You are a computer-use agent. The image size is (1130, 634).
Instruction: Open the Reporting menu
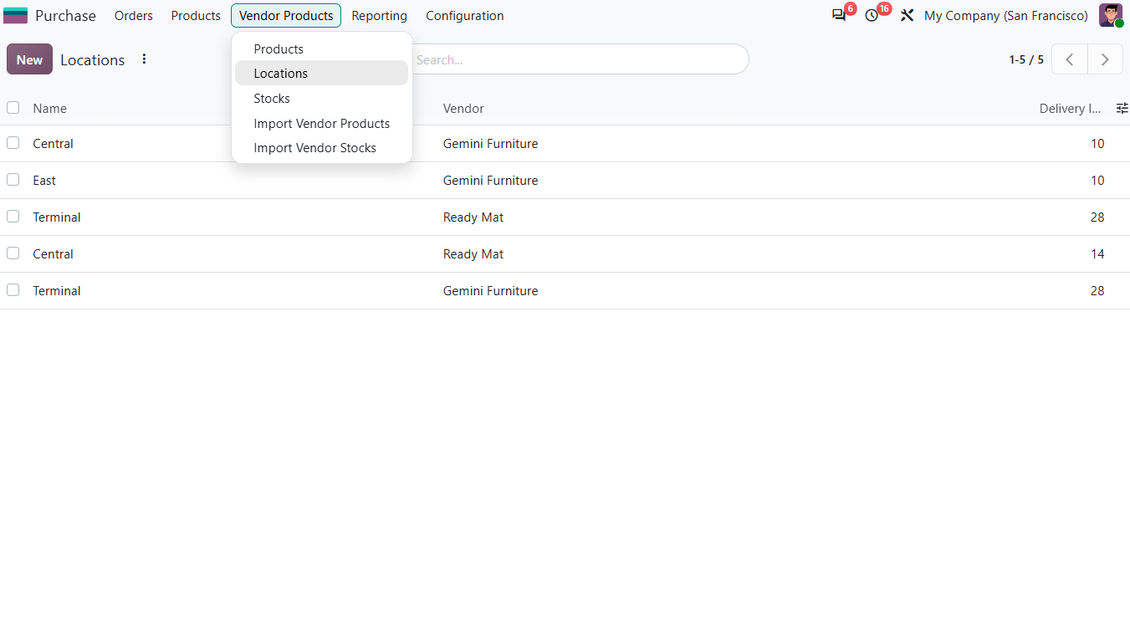click(379, 15)
